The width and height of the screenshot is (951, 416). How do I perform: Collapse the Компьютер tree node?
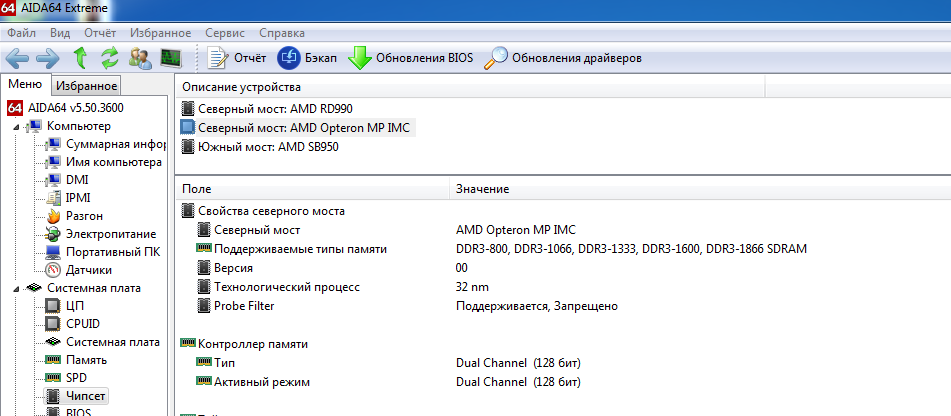point(17,126)
